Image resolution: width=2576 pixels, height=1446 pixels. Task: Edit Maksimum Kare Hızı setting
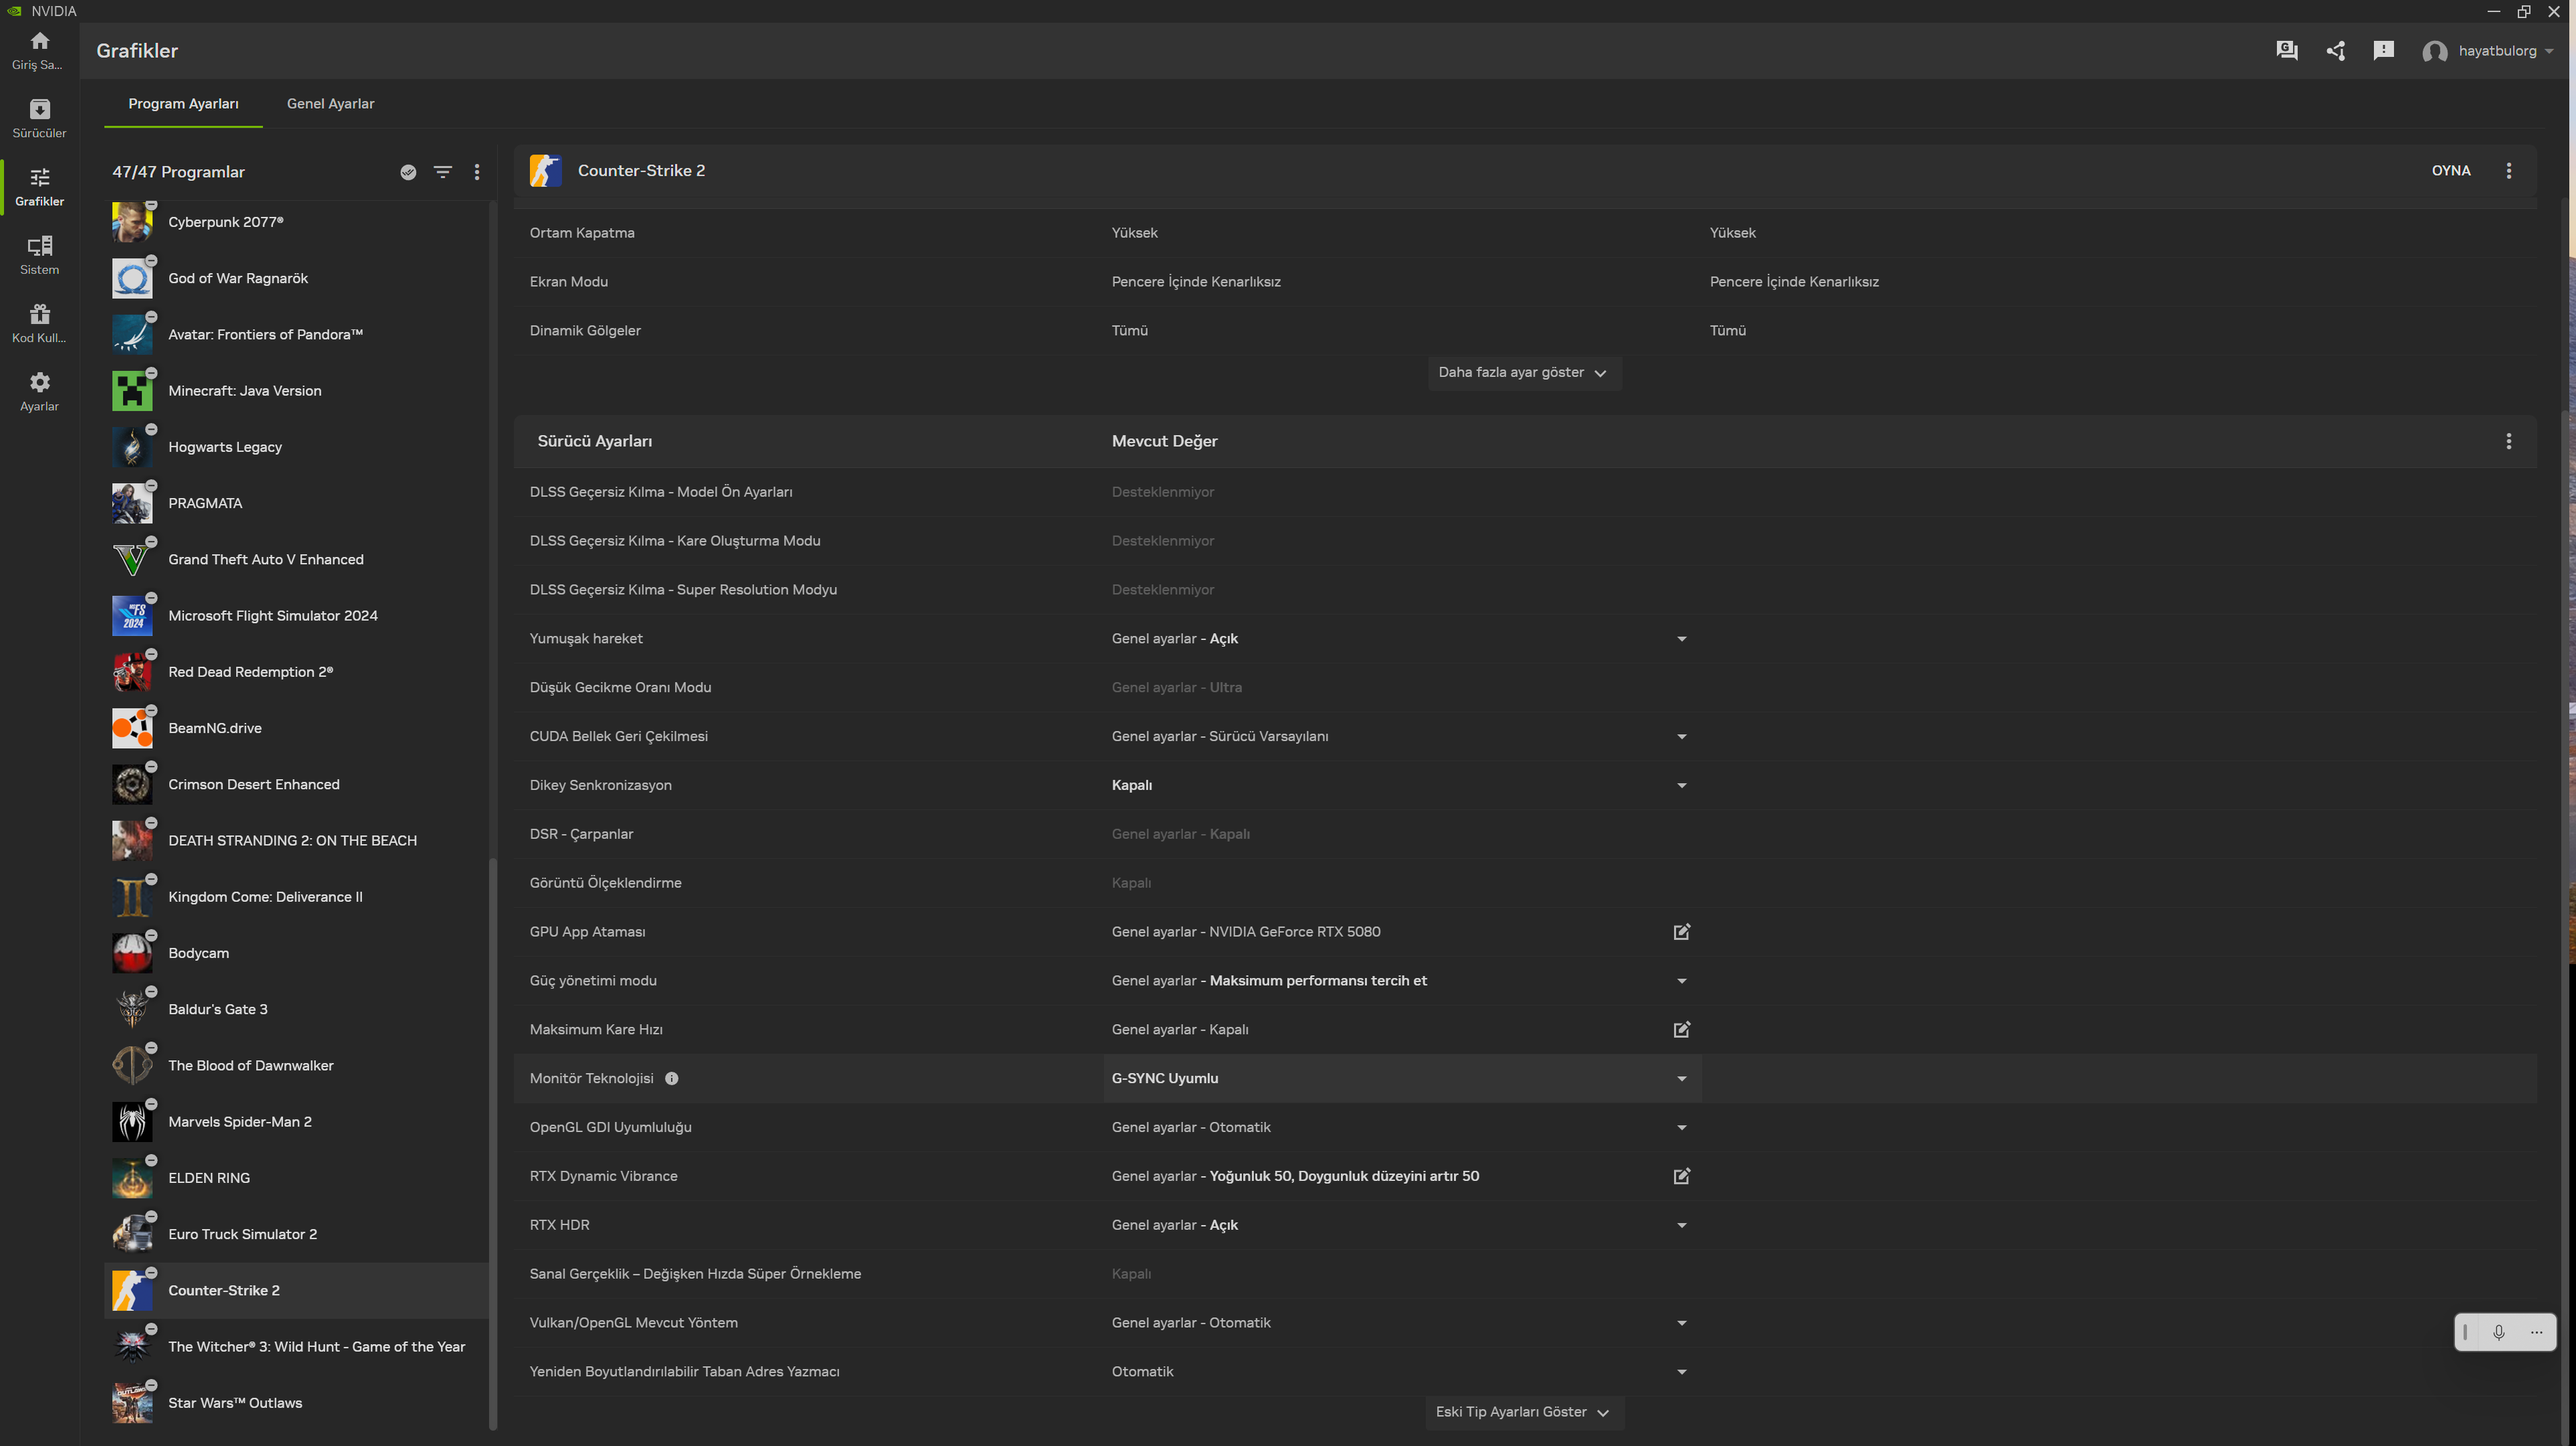point(1681,1029)
